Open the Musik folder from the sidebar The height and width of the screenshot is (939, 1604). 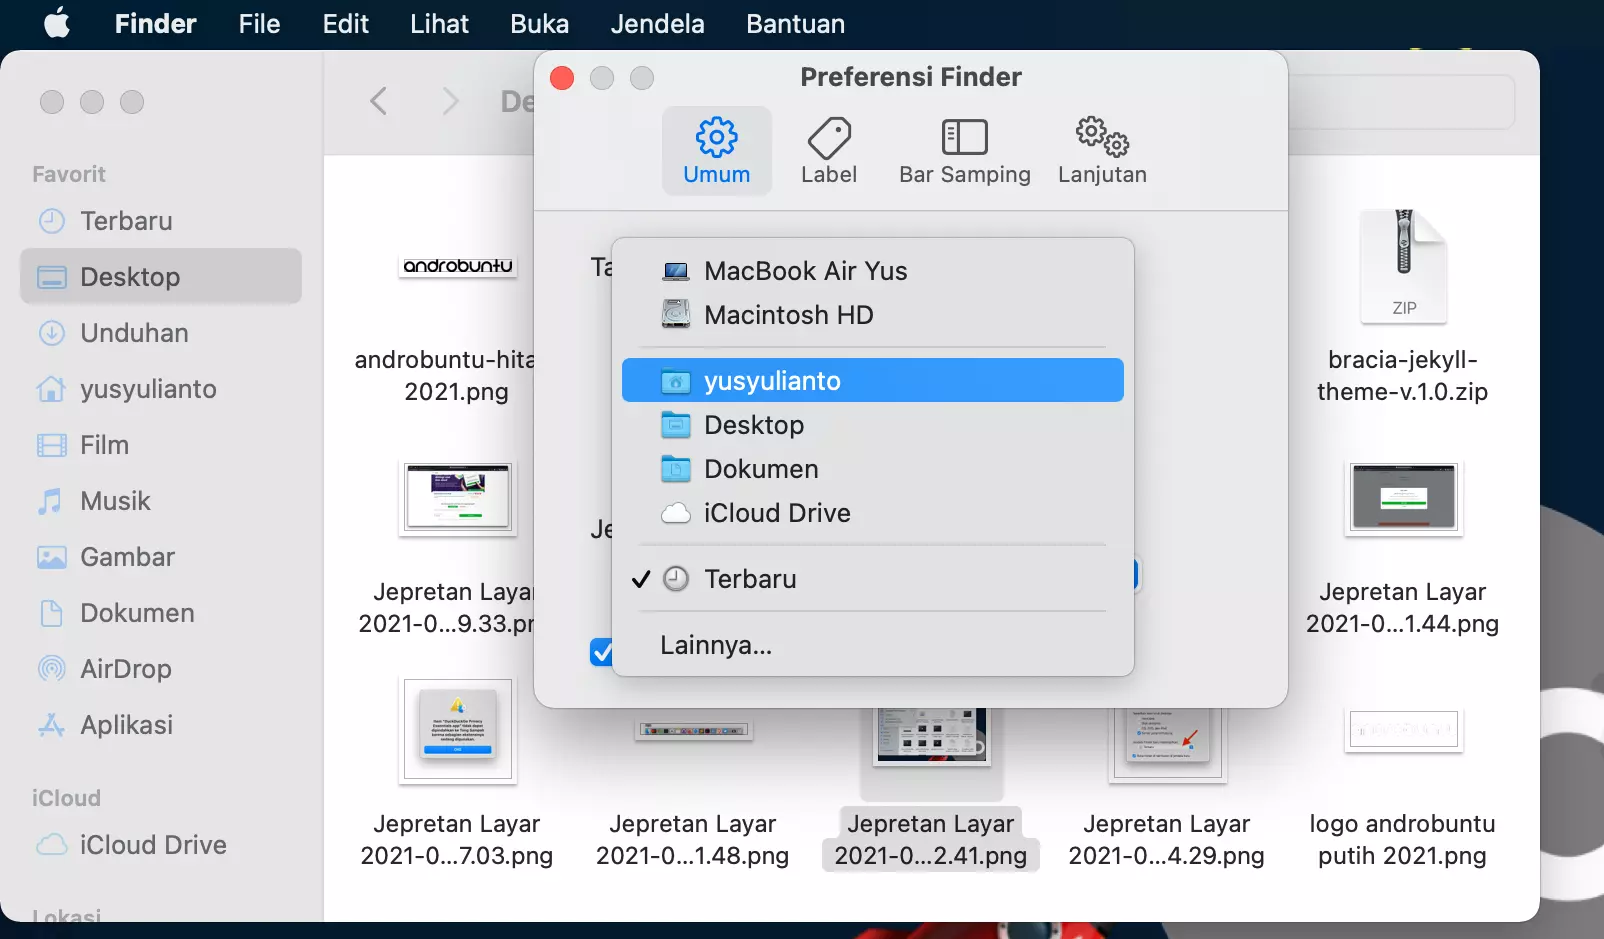click(114, 500)
